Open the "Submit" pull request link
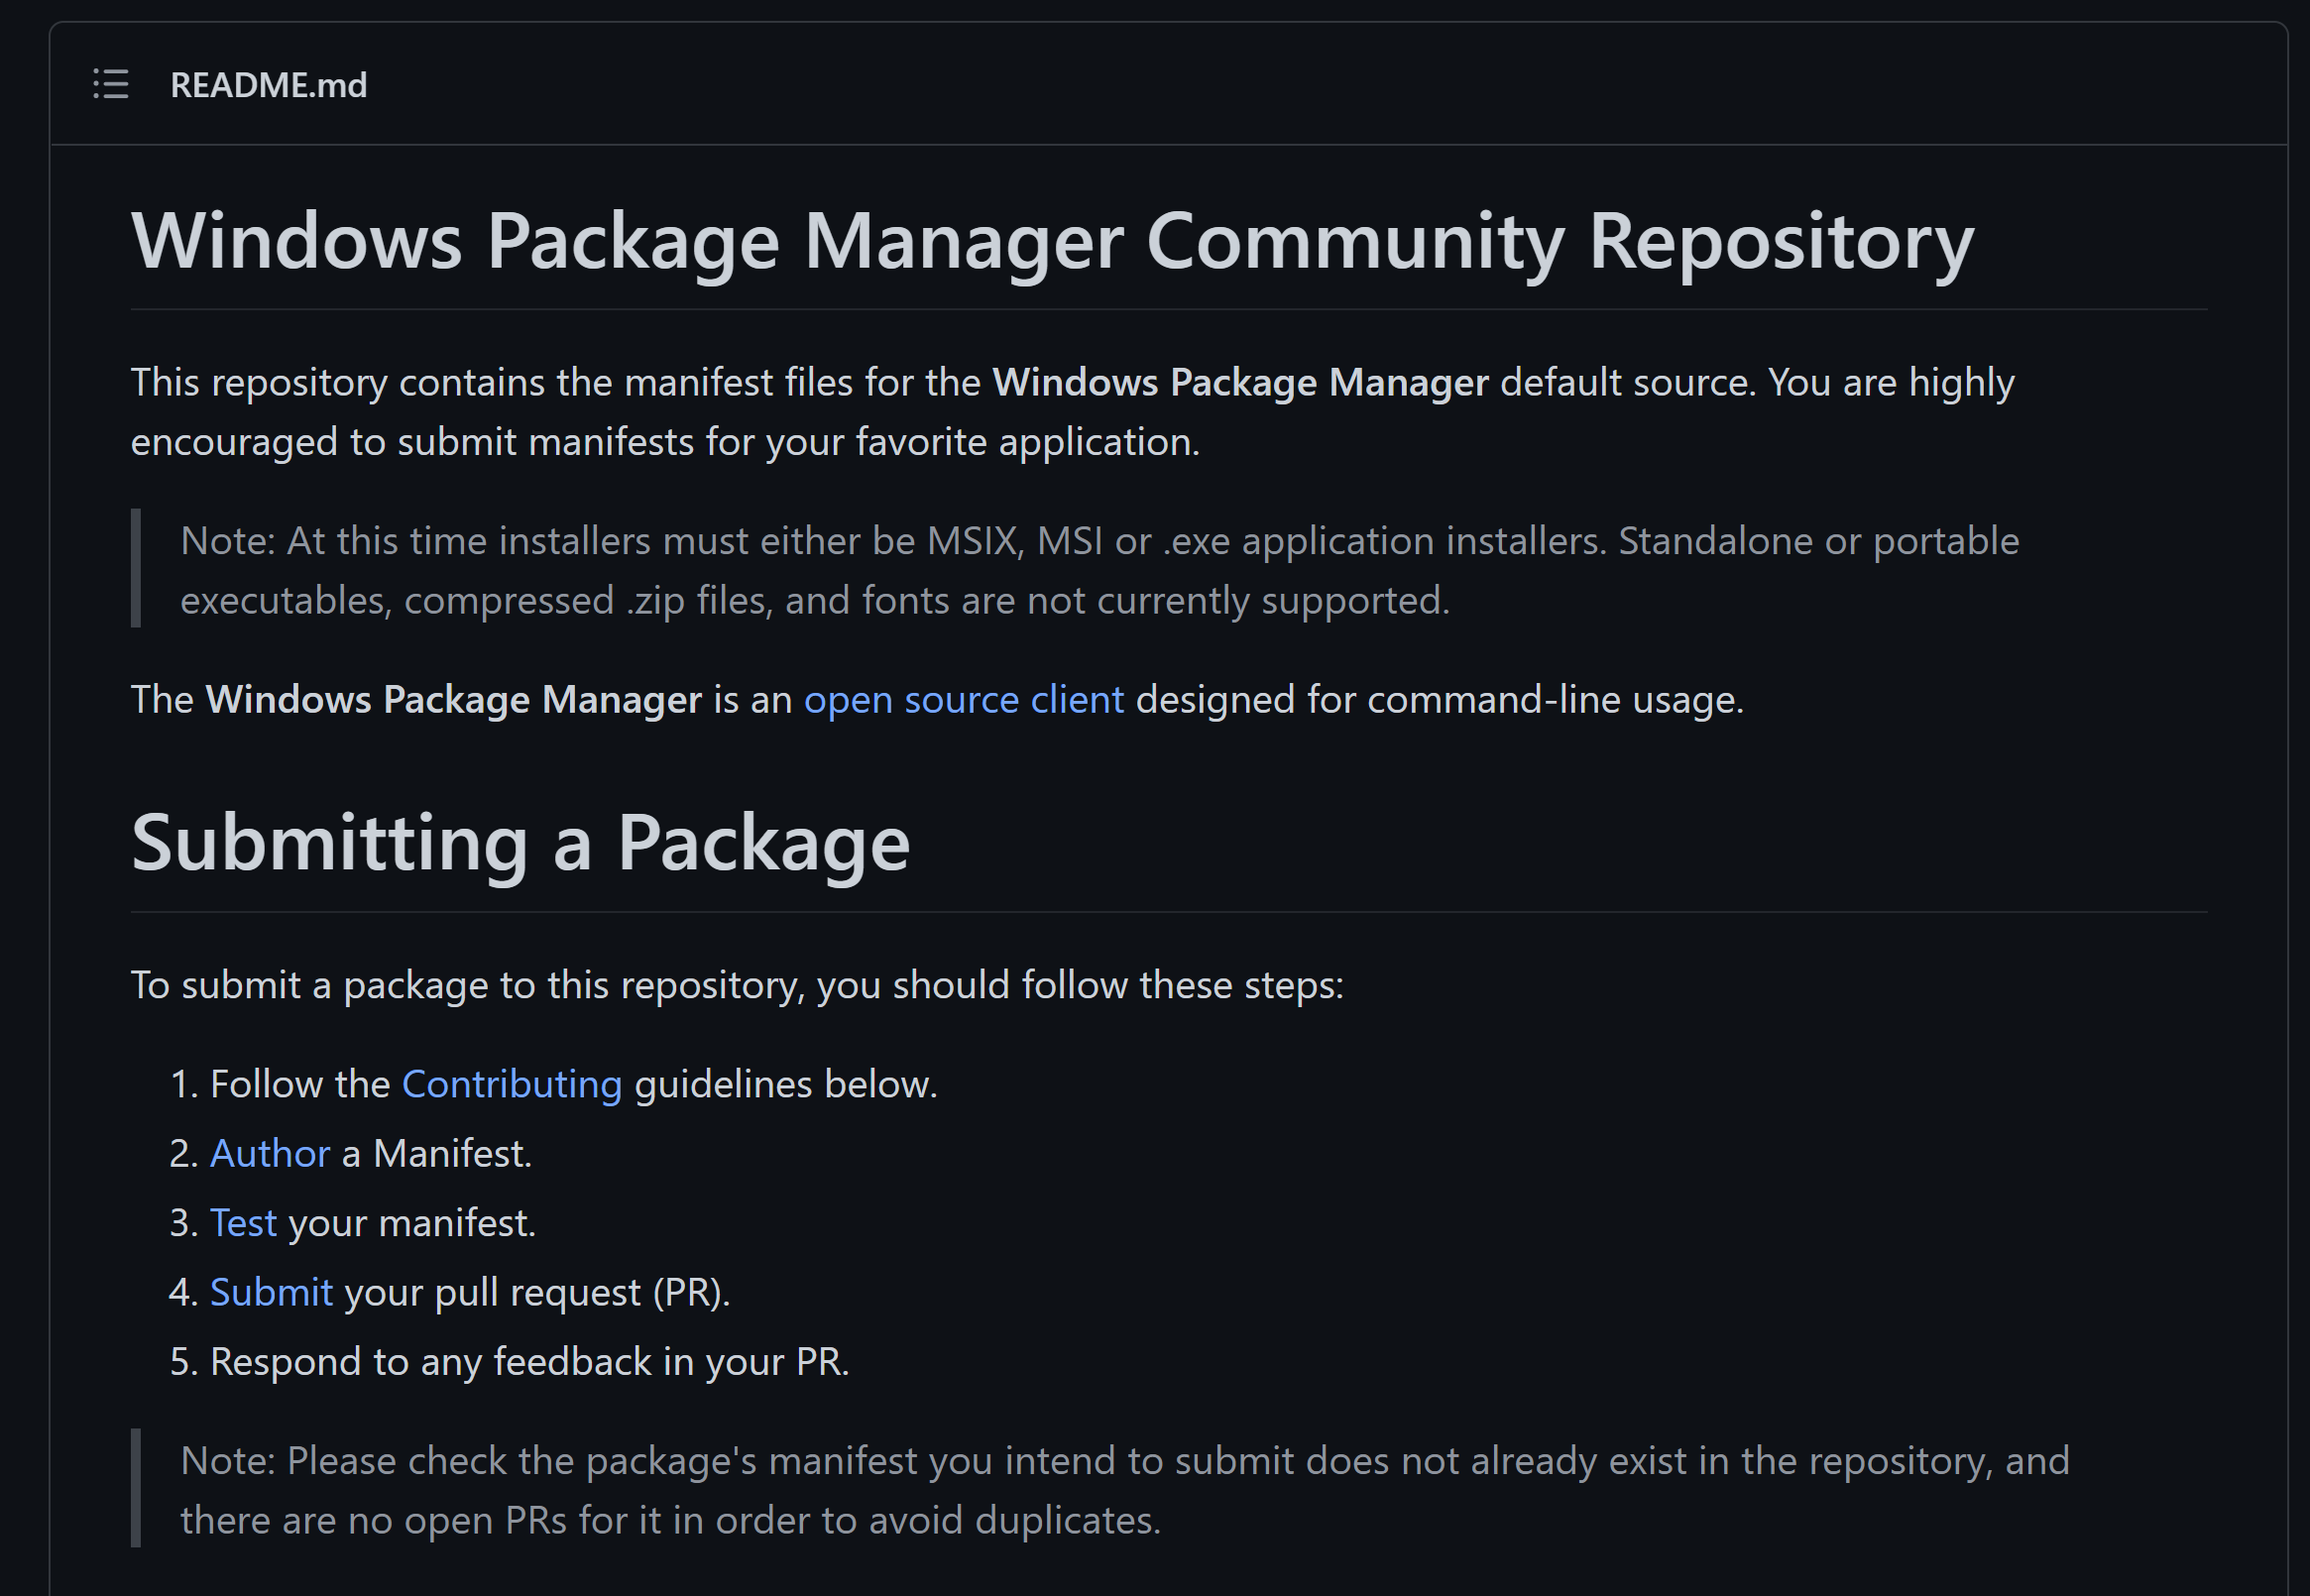The height and width of the screenshot is (1596, 2310). point(271,1292)
